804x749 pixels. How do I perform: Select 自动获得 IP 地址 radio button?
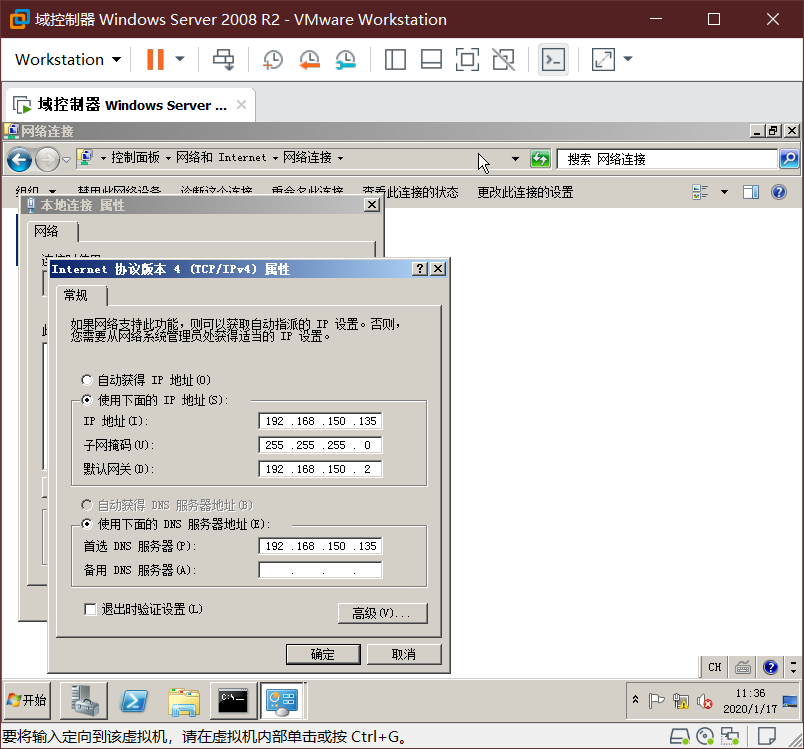coord(87,380)
